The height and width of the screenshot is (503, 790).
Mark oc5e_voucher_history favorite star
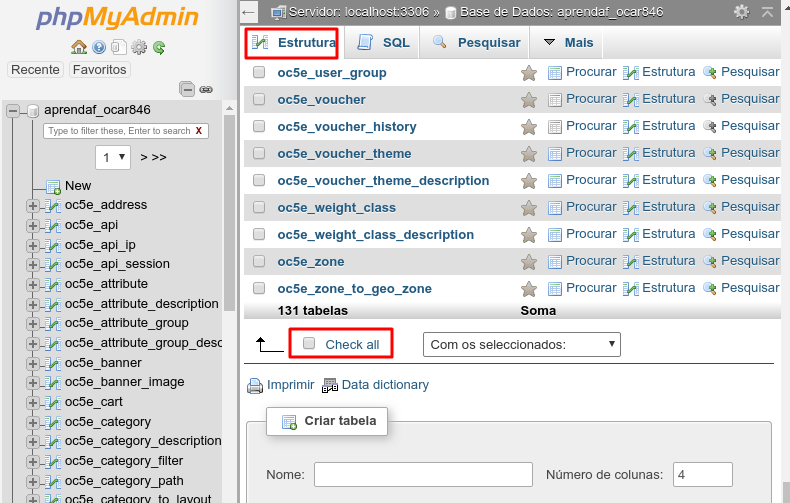pyautogui.click(x=529, y=127)
